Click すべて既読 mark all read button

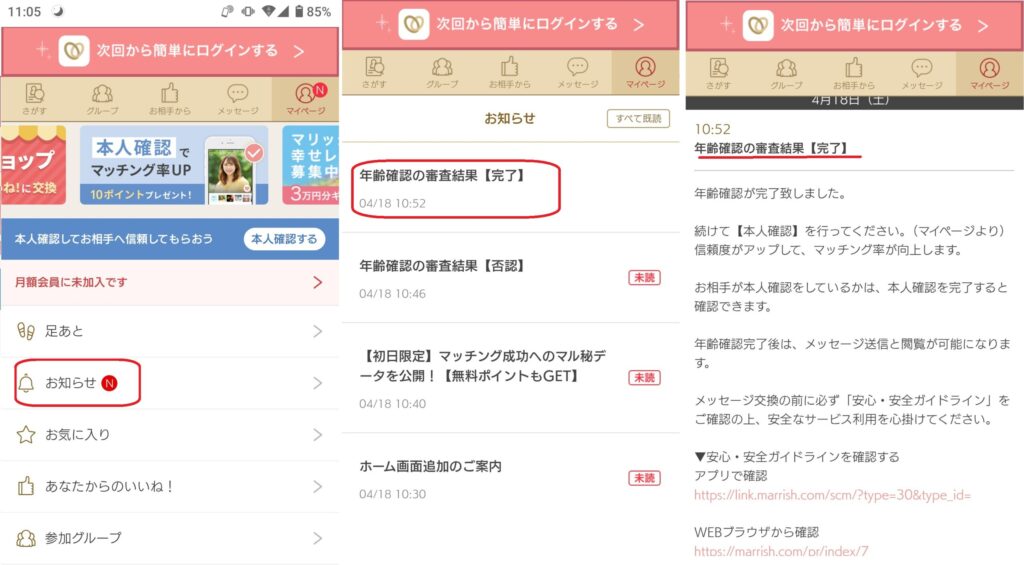(x=638, y=118)
